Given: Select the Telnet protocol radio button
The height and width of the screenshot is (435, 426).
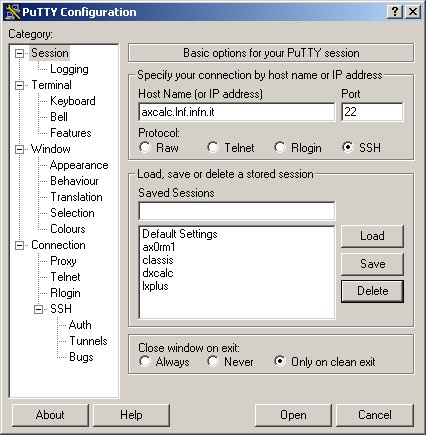Looking at the screenshot, I should pos(213,147).
